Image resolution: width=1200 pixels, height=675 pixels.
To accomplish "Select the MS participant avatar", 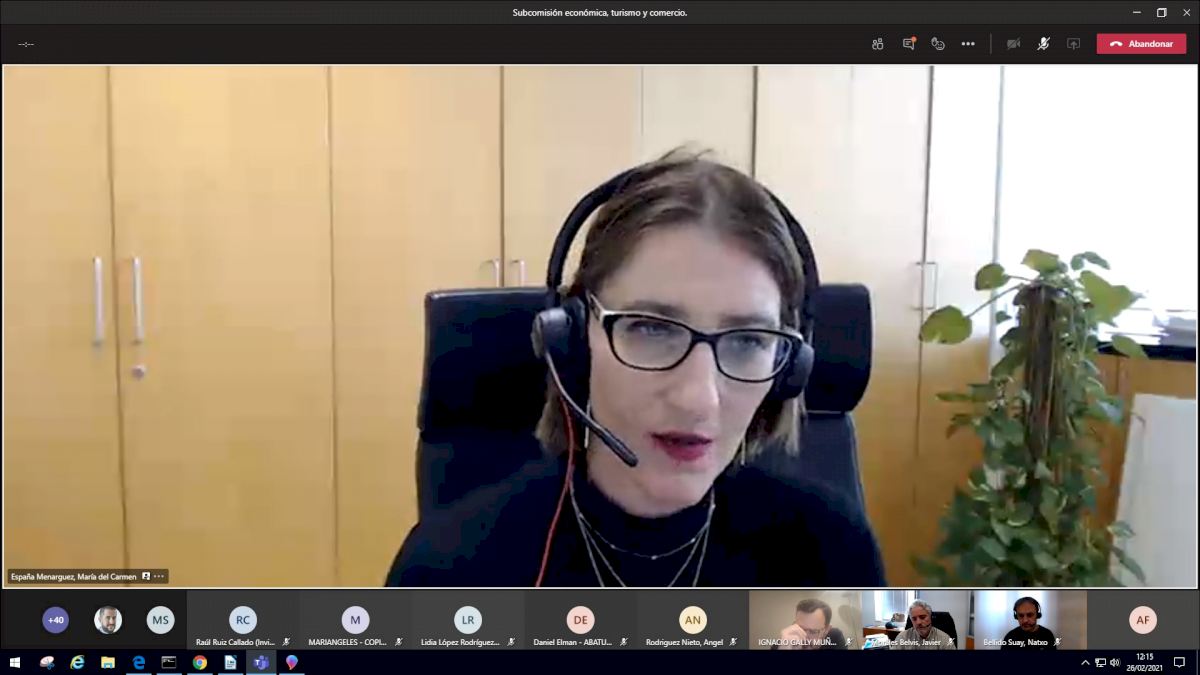I will pyautogui.click(x=160, y=620).
